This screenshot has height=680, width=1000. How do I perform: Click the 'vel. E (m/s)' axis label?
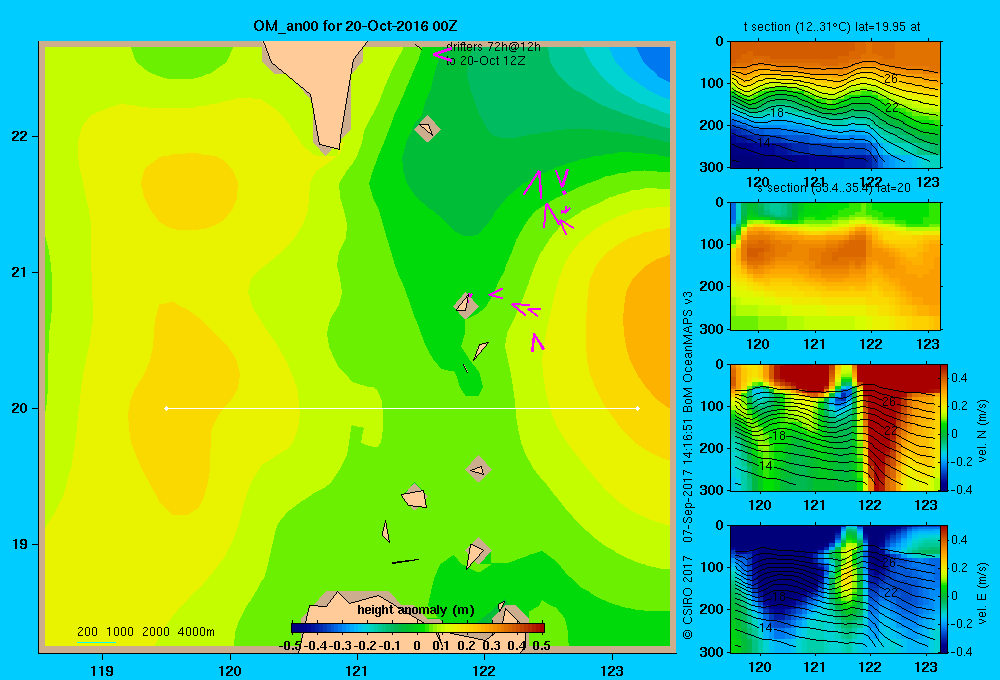coord(982,593)
